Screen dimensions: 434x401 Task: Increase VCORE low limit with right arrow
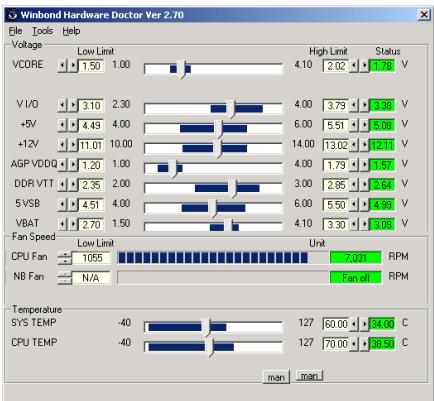pos(73,66)
